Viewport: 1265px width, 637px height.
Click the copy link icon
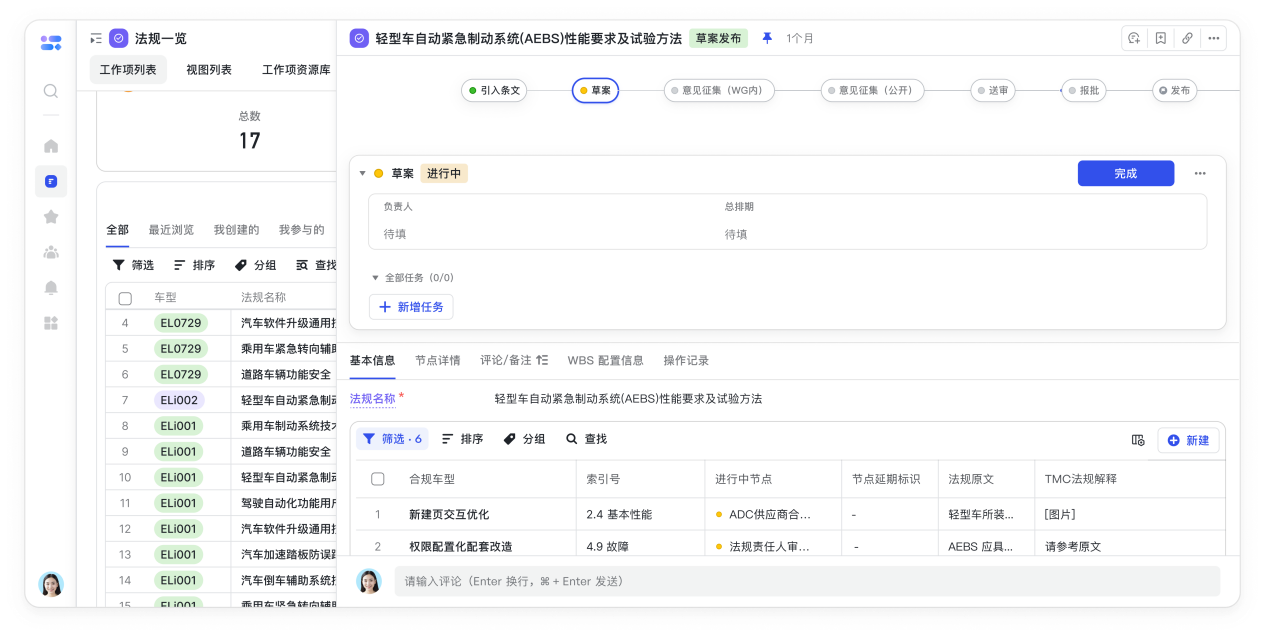click(x=1187, y=39)
